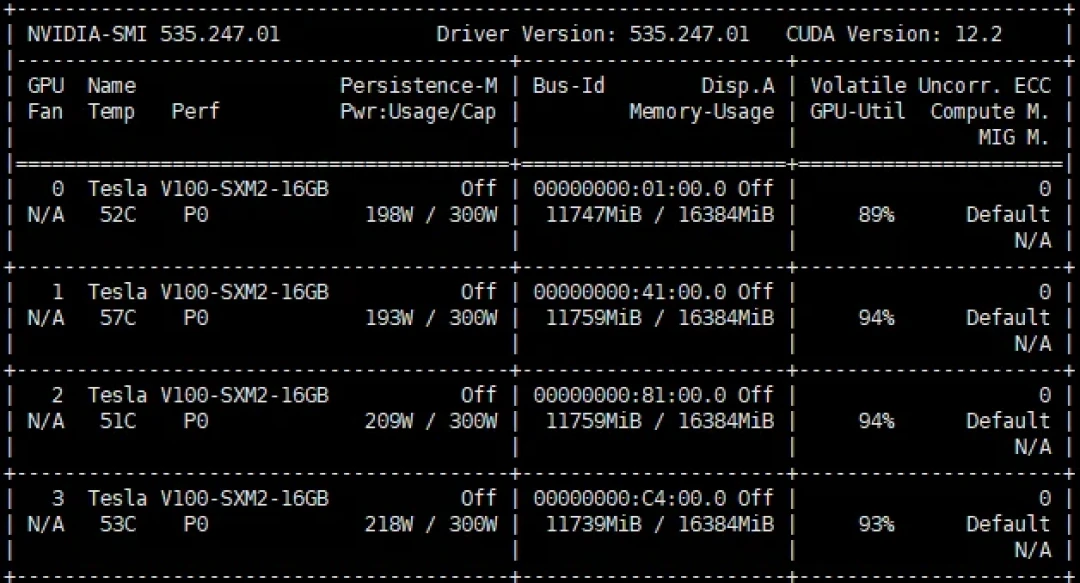Click the Disp.A column header
The height and width of the screenshot is (583, 1080).
point(738,85)
